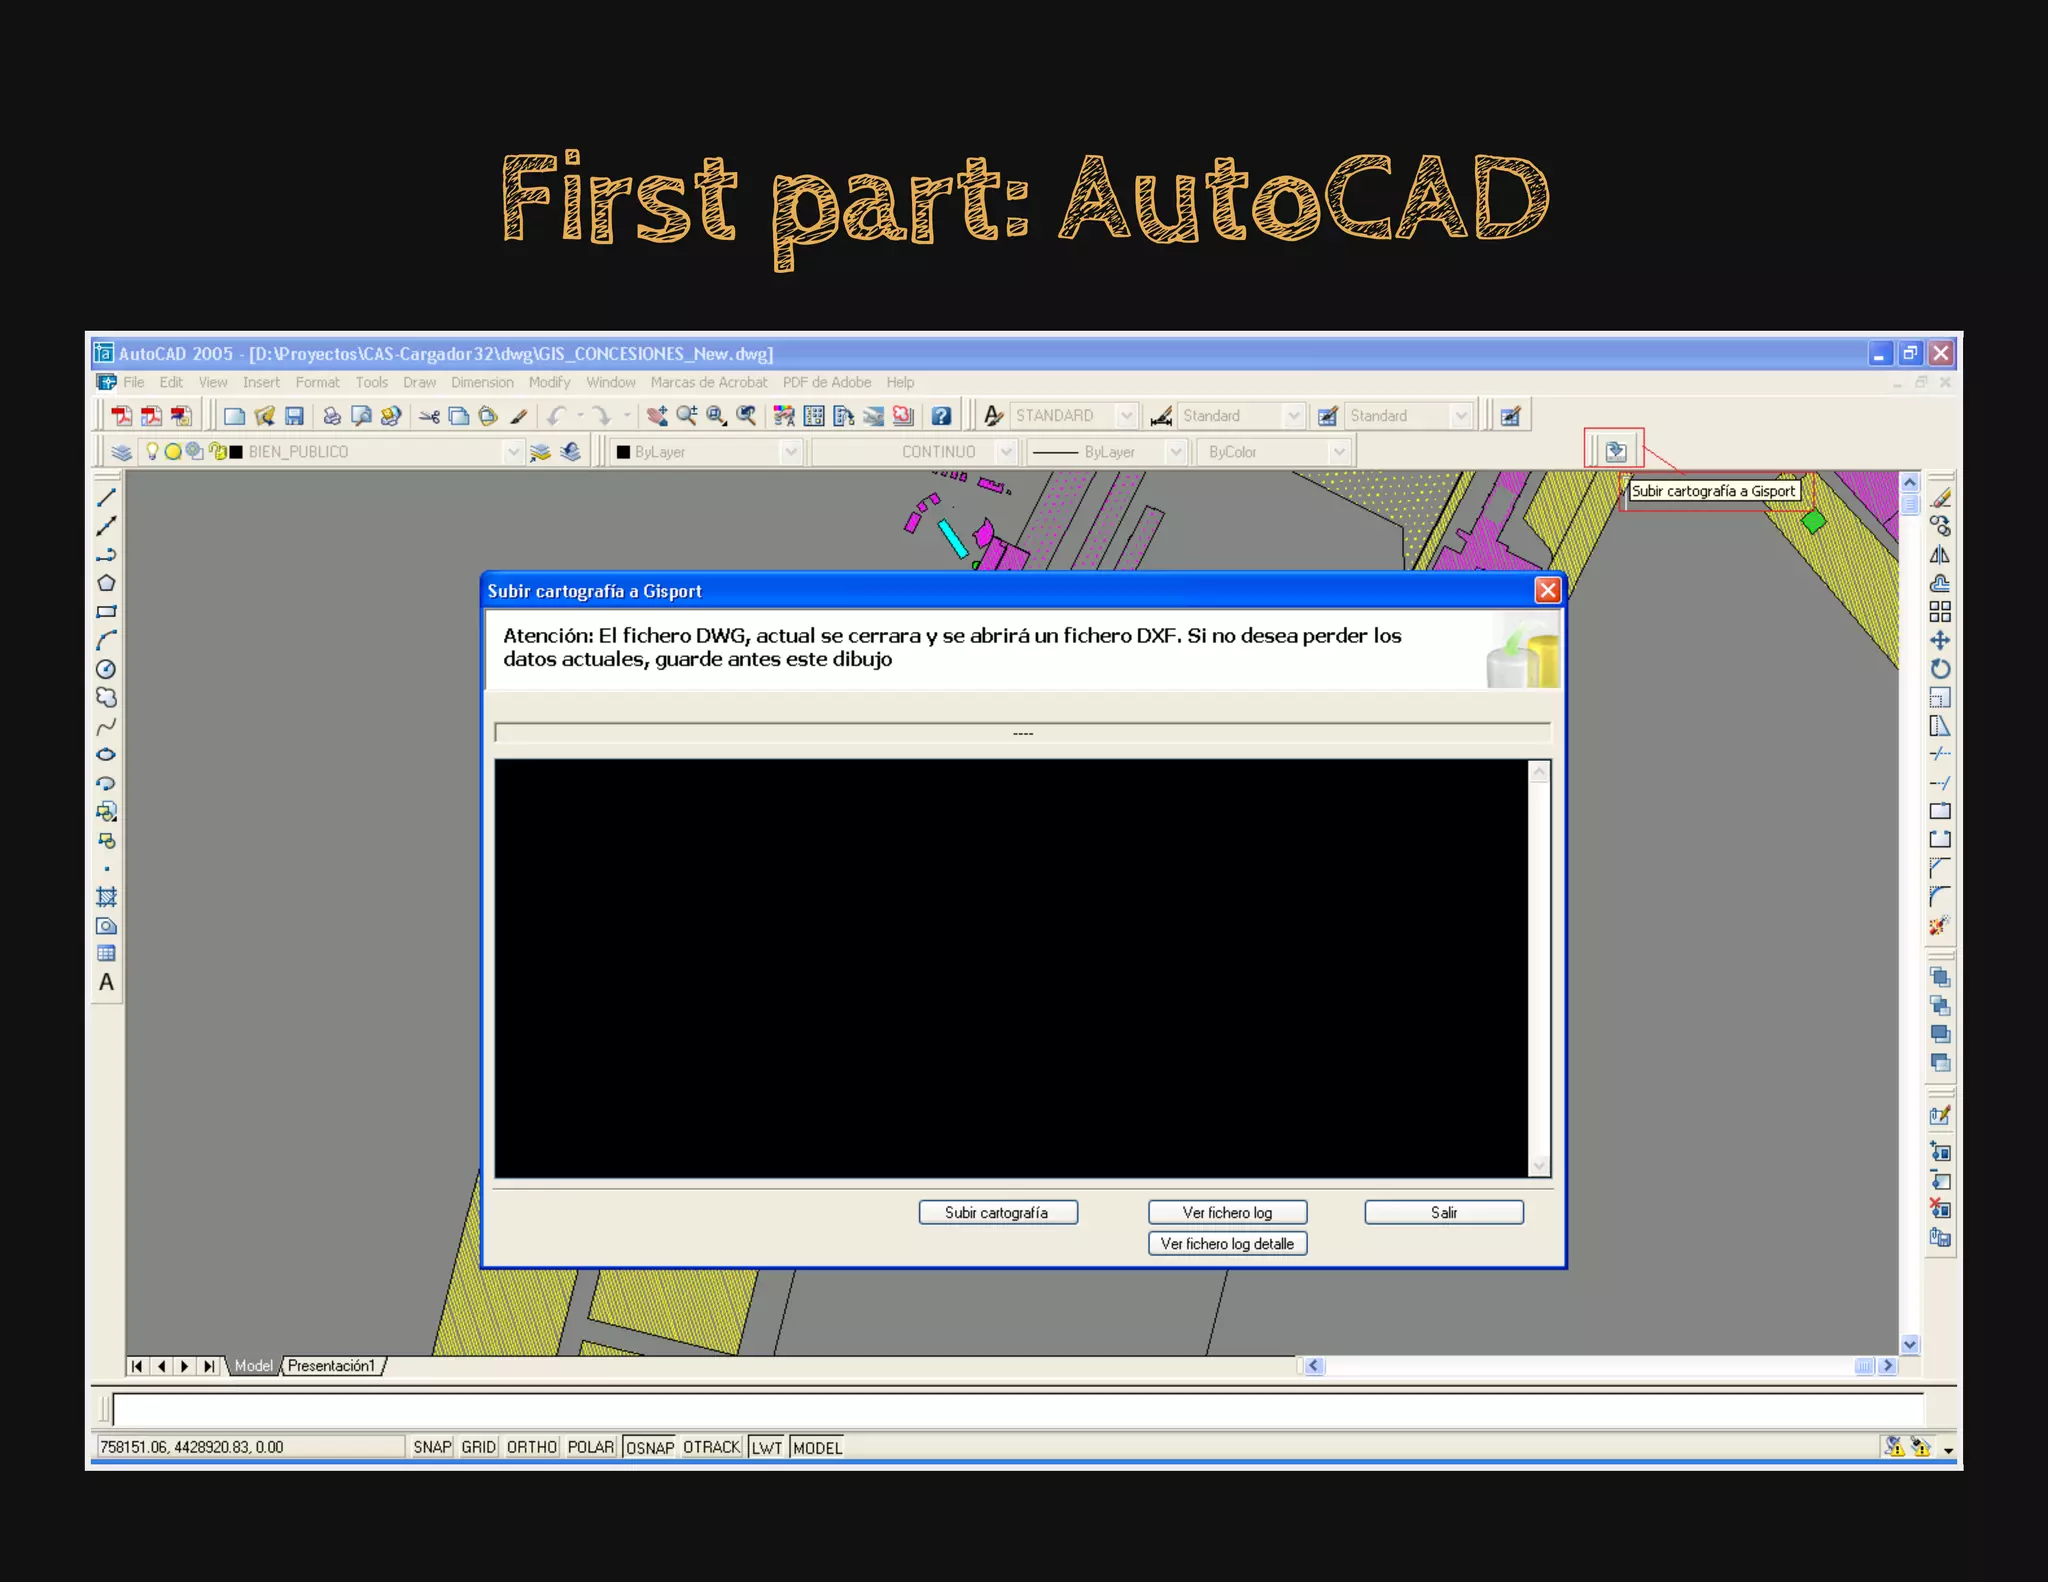Open the Draw menu
2048x1582 pixels.
(x=419, y=382)
